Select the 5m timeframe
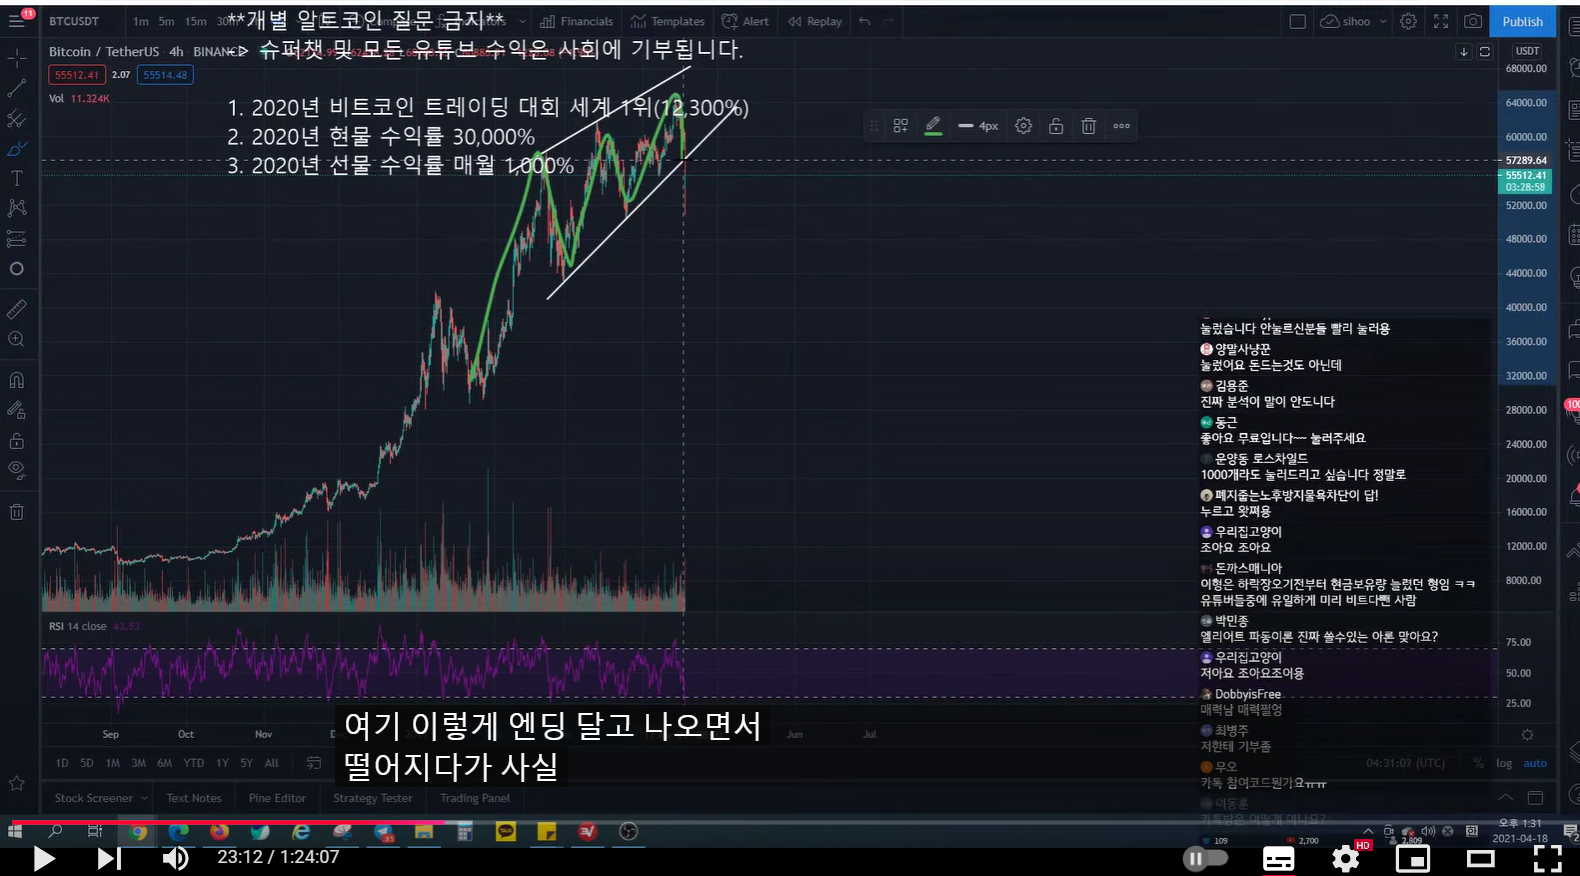The image size is (1580, 876). click(166, 21)
